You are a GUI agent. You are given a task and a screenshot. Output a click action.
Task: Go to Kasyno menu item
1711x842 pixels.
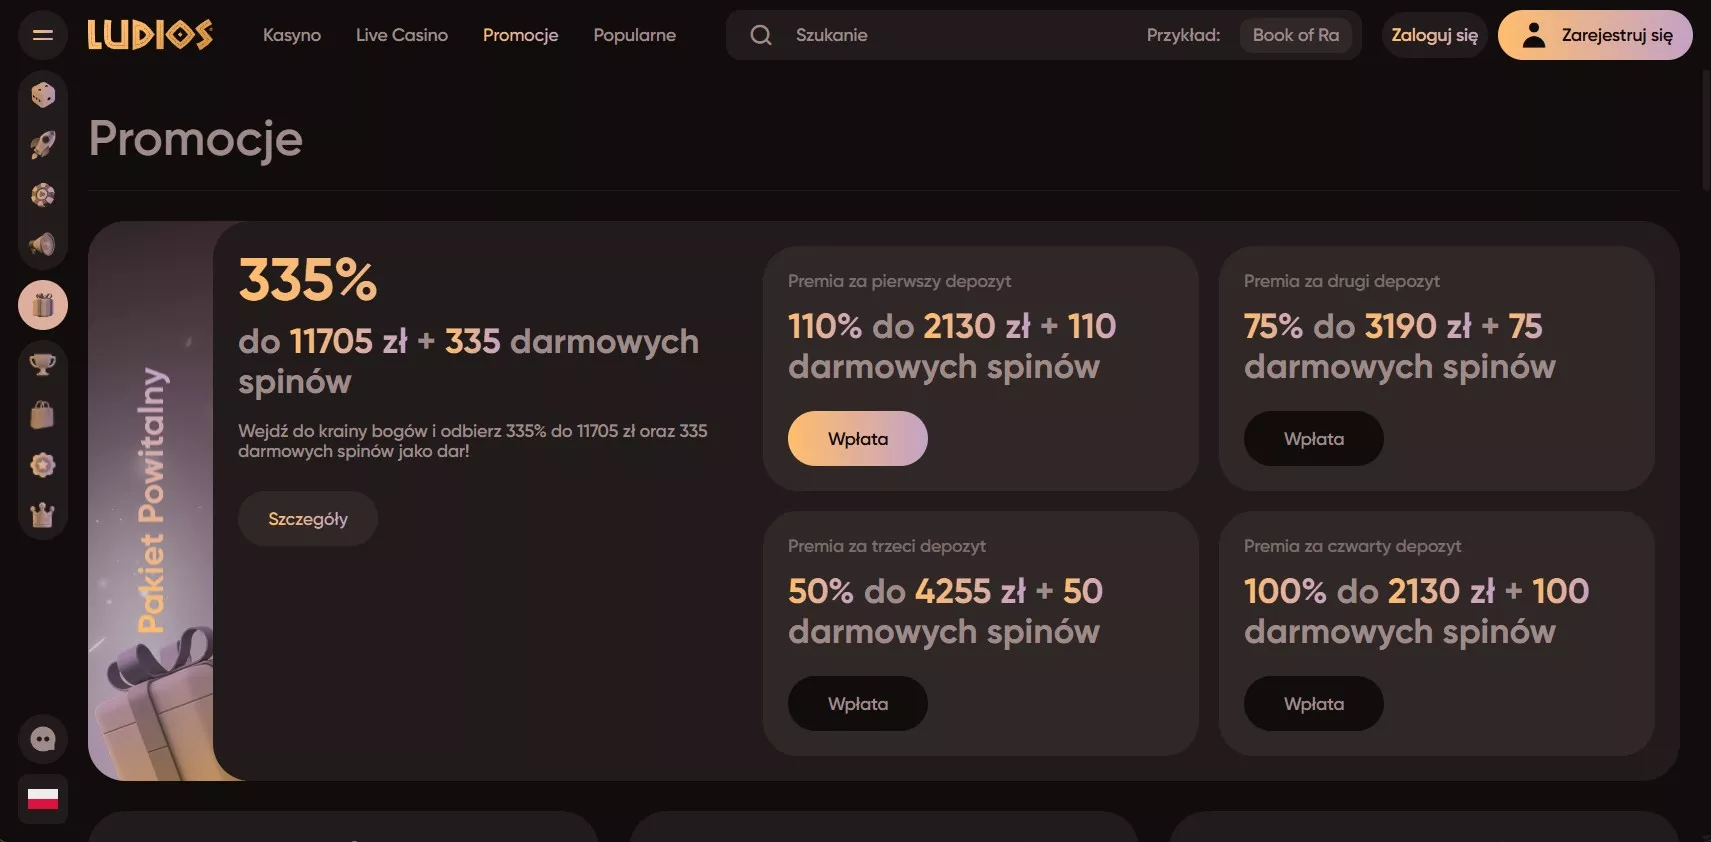tap(292, 35)
